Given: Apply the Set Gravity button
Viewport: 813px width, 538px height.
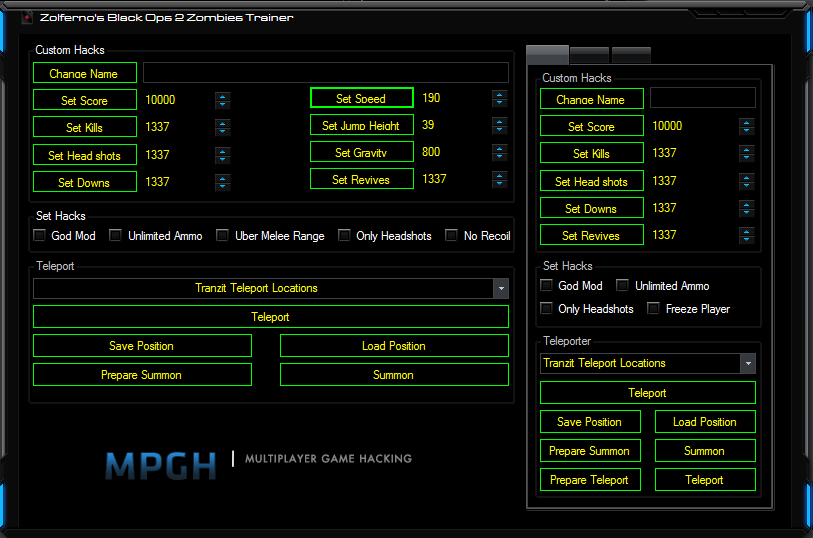Looking at the screenshot, I should coord(361,153).
